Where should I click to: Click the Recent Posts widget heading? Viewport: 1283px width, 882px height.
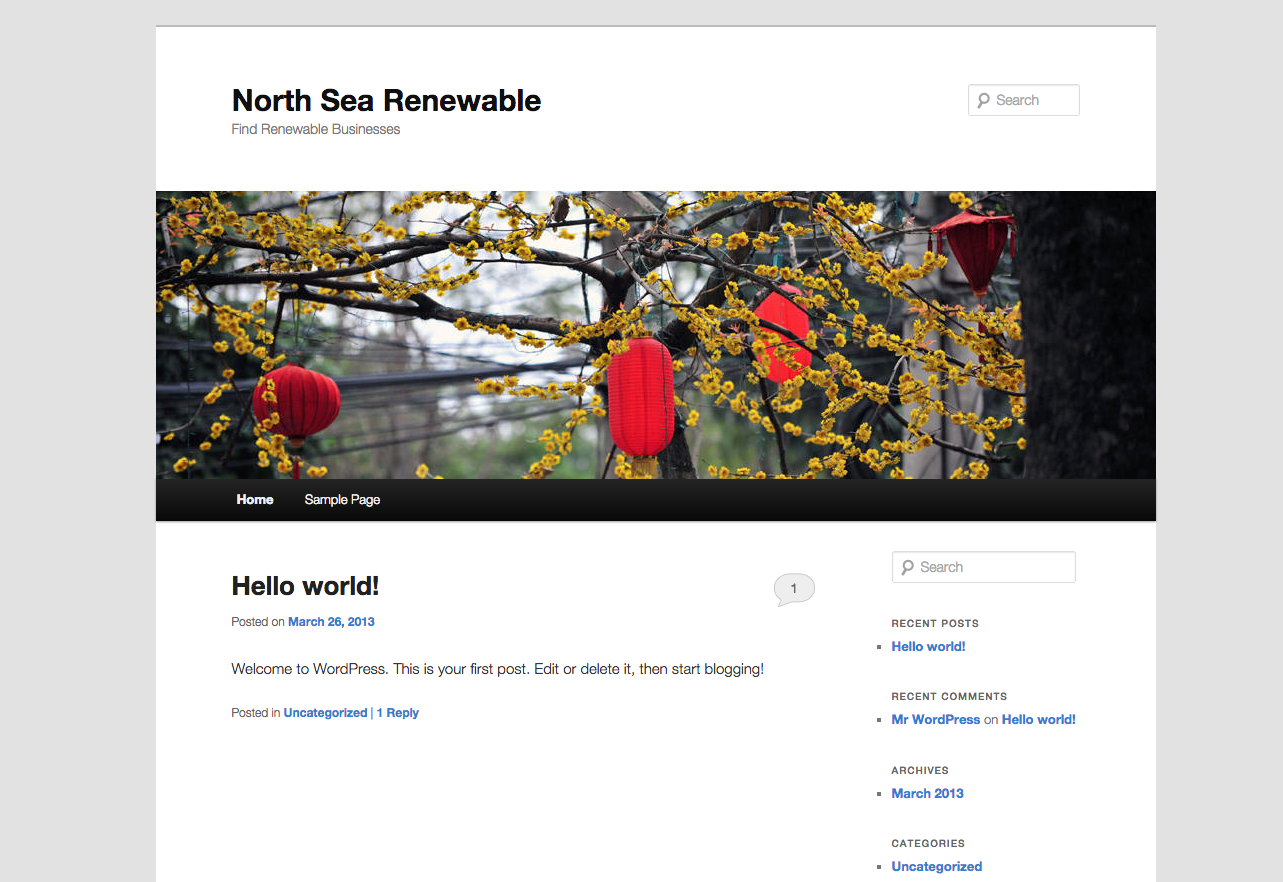tap(935, 623)
